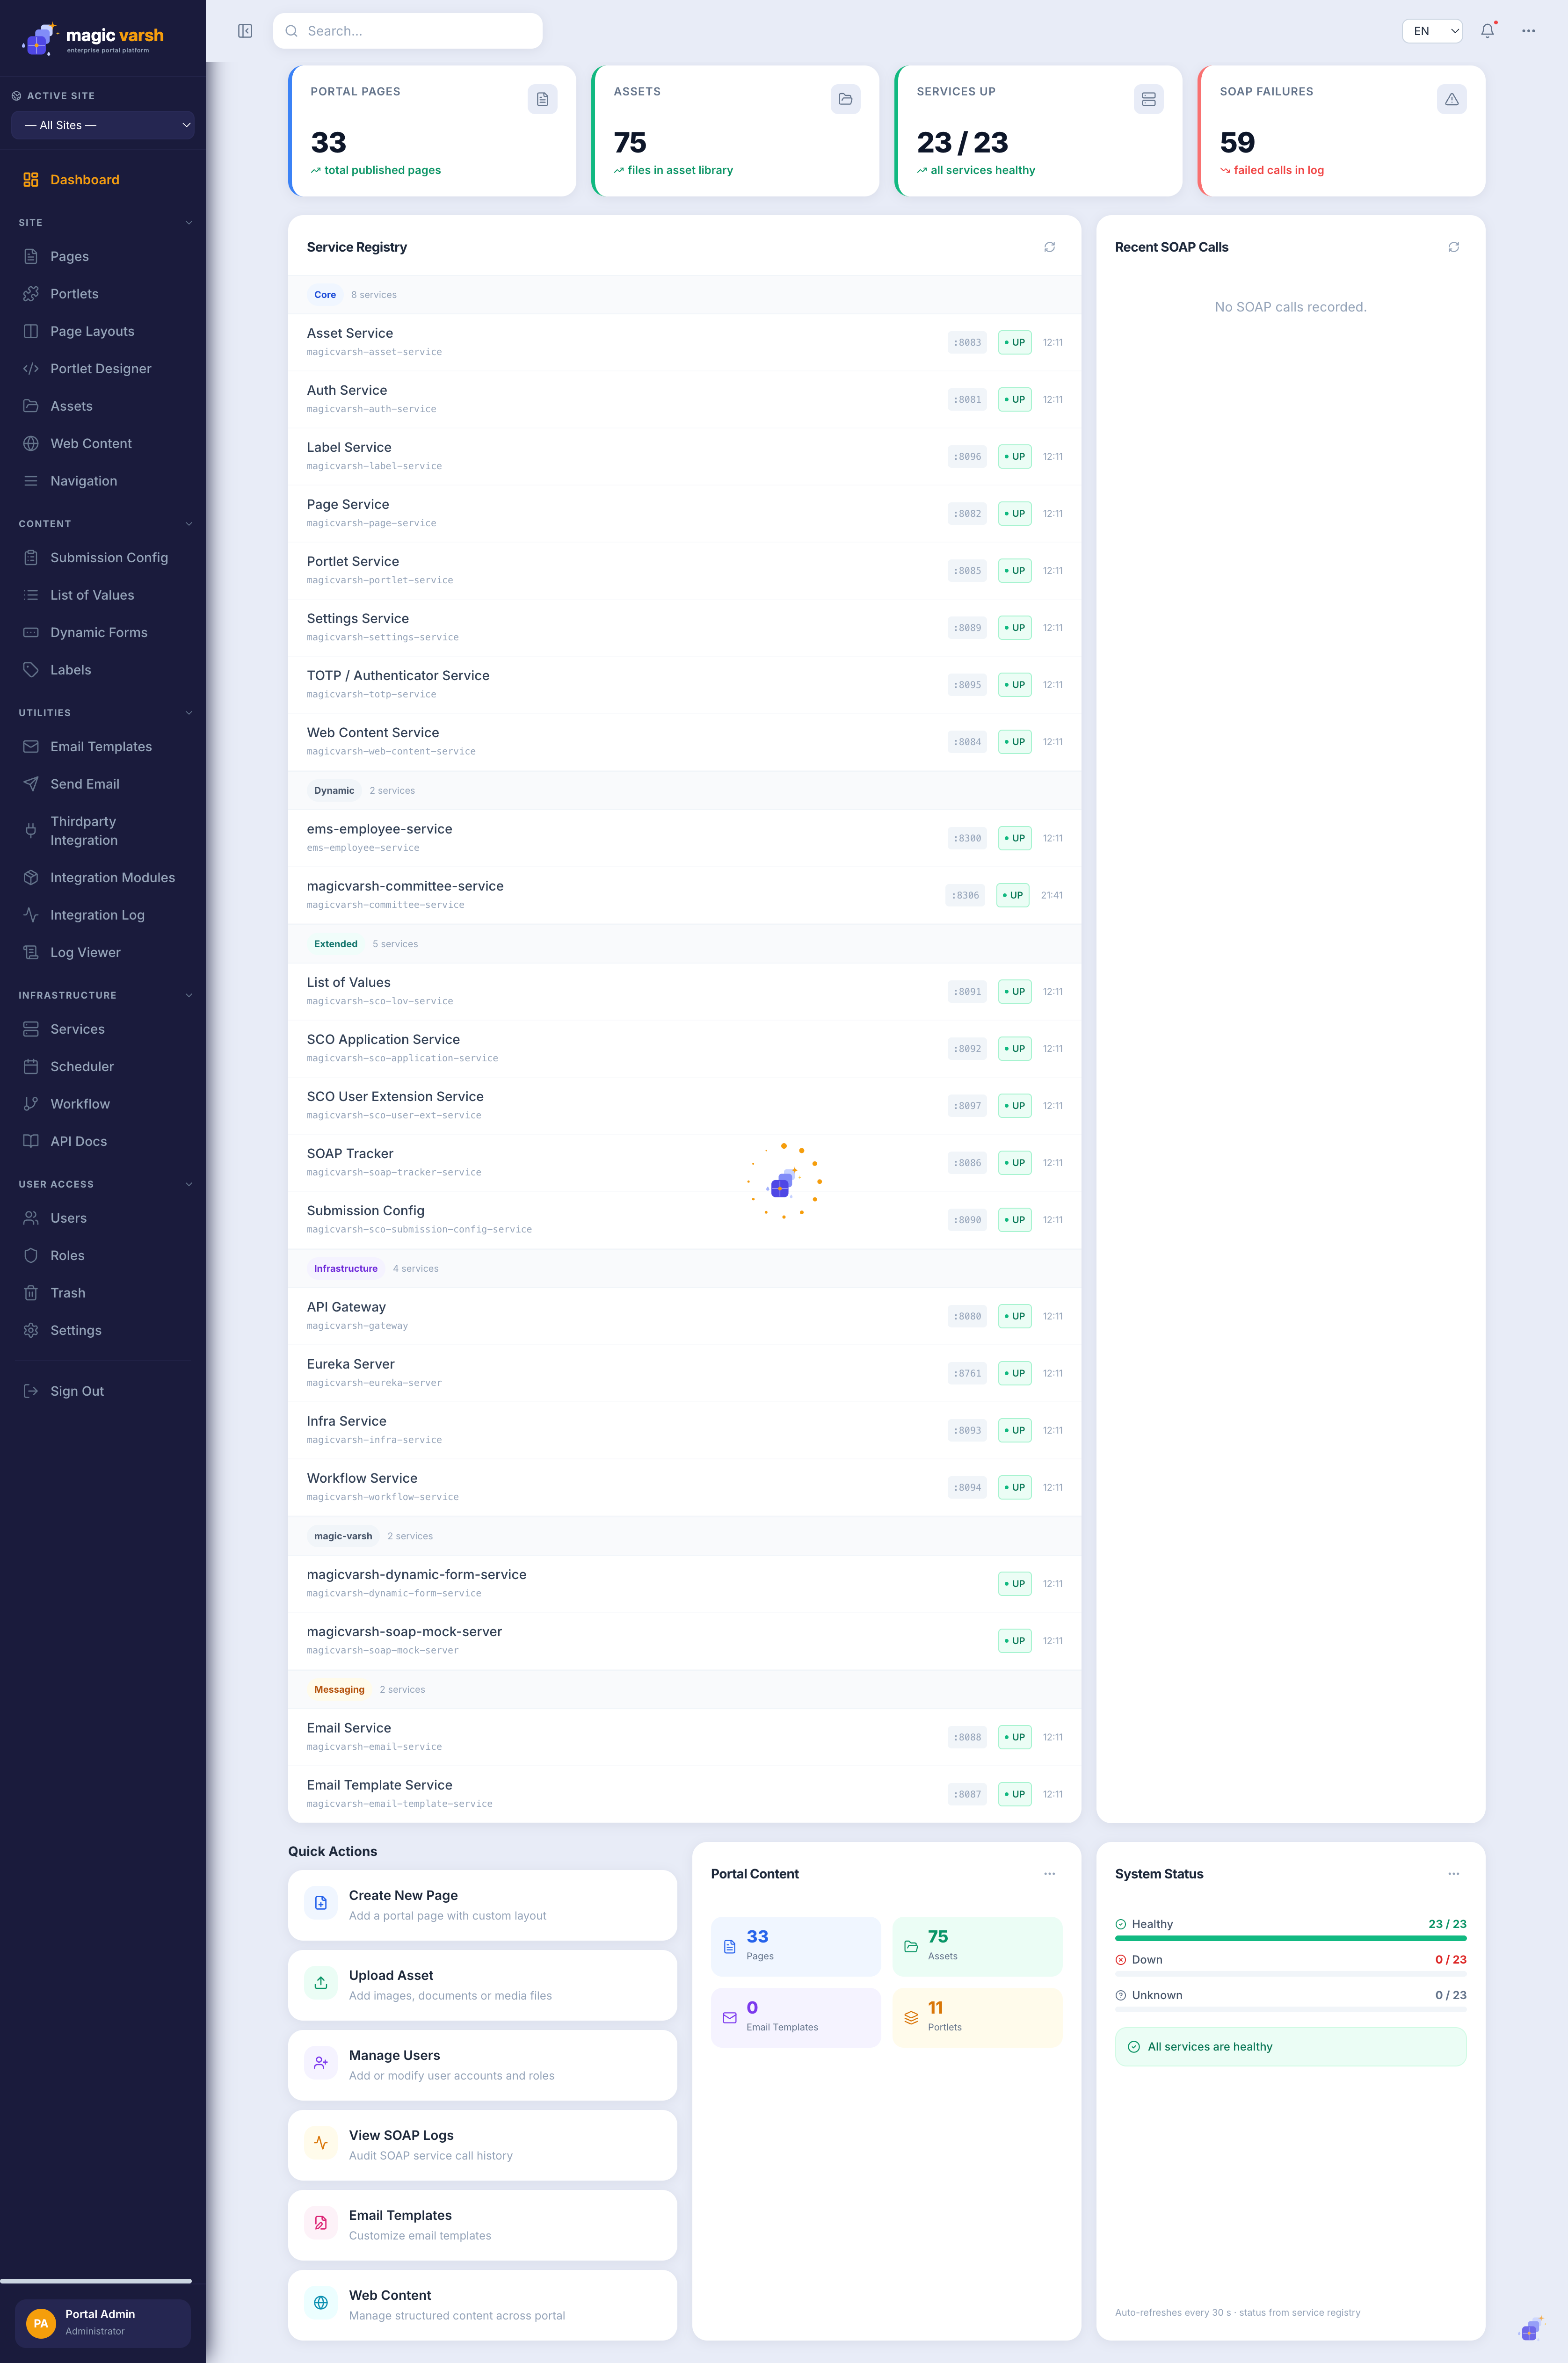Click Create New Page quick action
1568x2363 pixels.
482,1905
